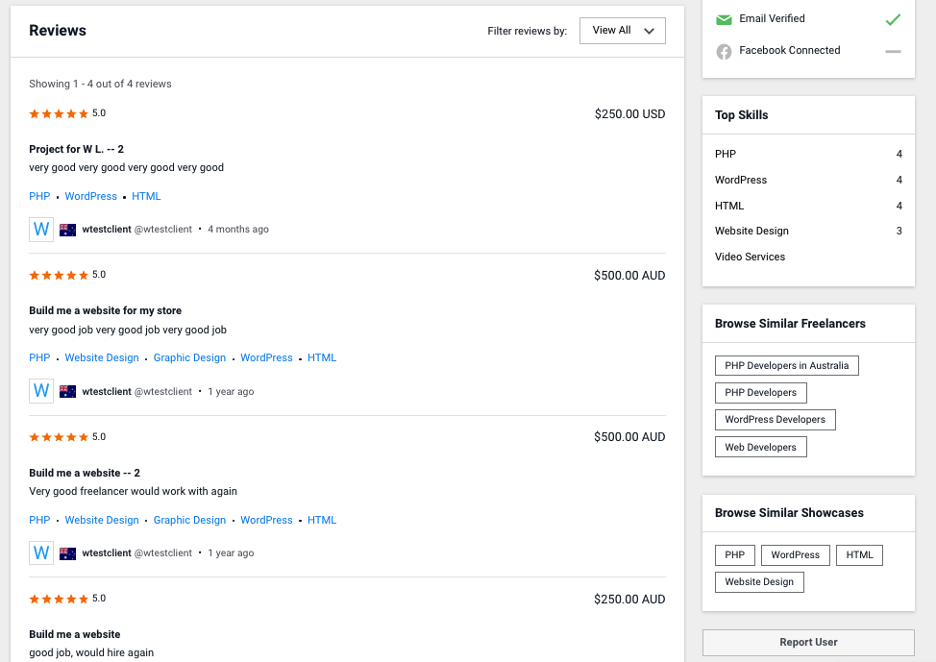Click Website Design showcase tag
This screenshot has width=936, height=662.
point(759,582)
